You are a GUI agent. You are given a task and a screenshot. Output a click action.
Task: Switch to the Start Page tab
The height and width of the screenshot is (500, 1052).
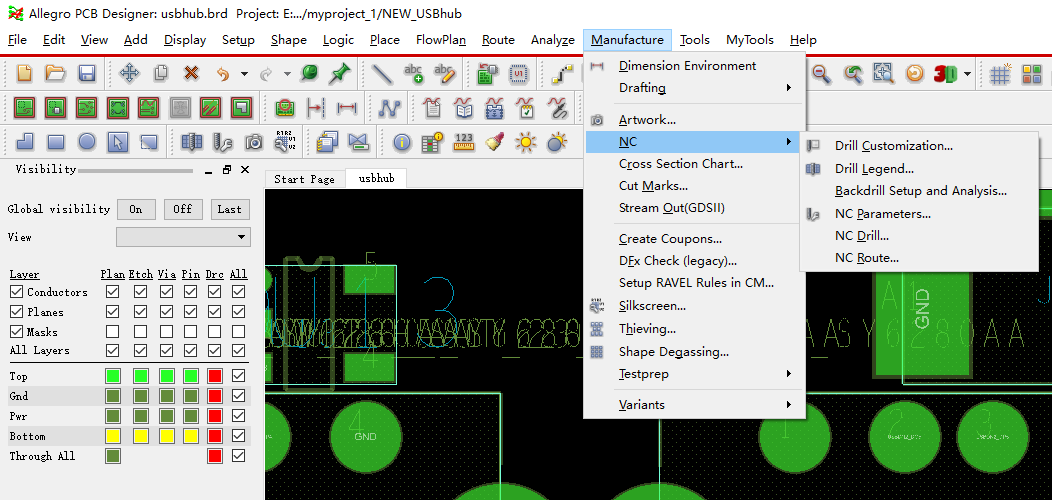coord(305,179)
